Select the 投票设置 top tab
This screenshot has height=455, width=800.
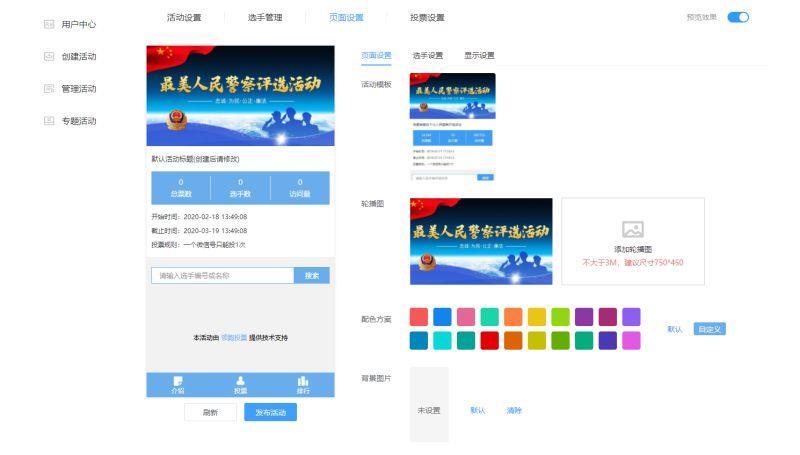point(427,17)
